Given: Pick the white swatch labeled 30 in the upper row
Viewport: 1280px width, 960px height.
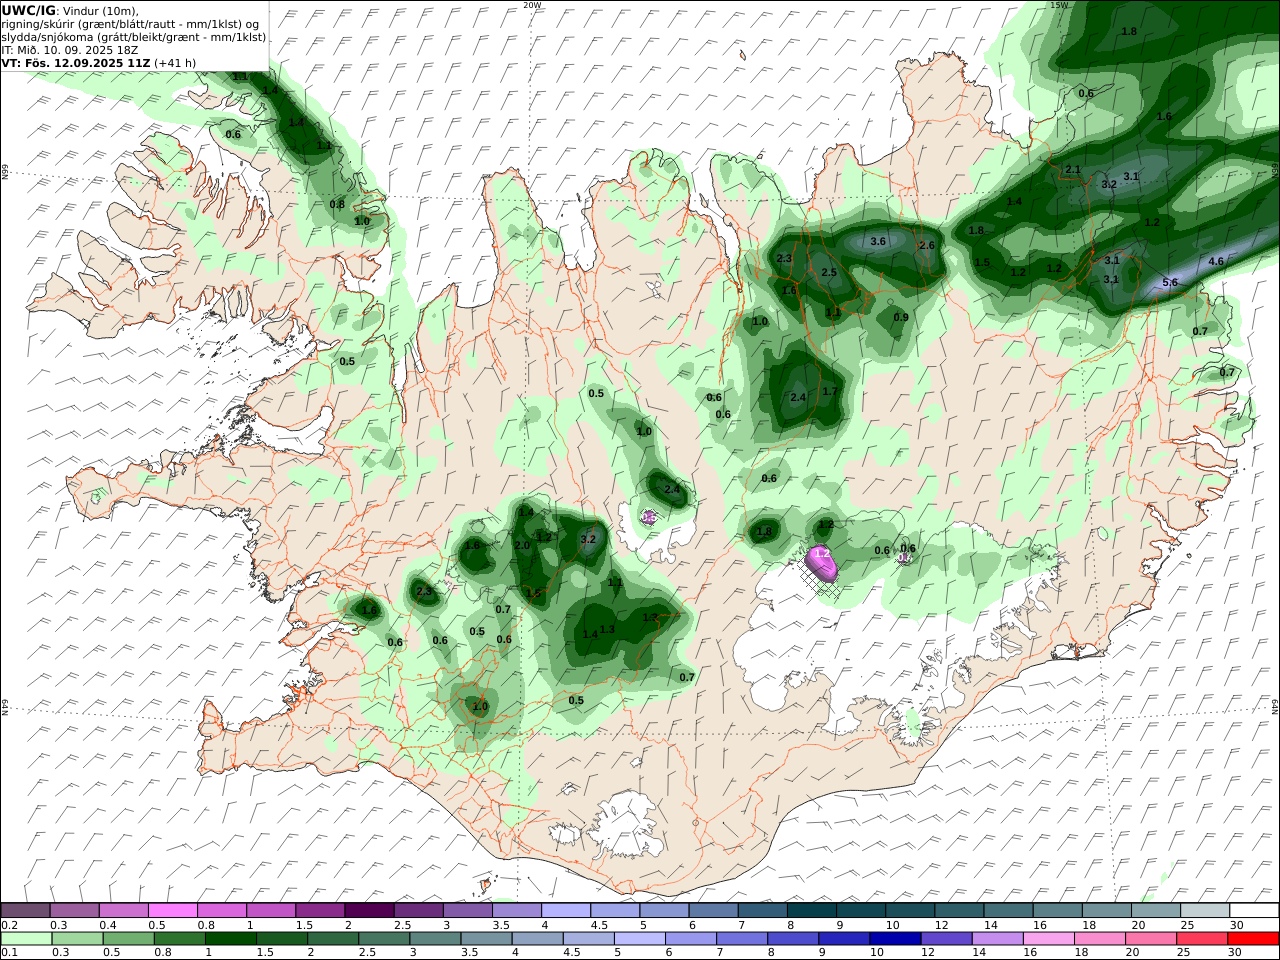Looking at the screenshot, I should [1253, 911].
